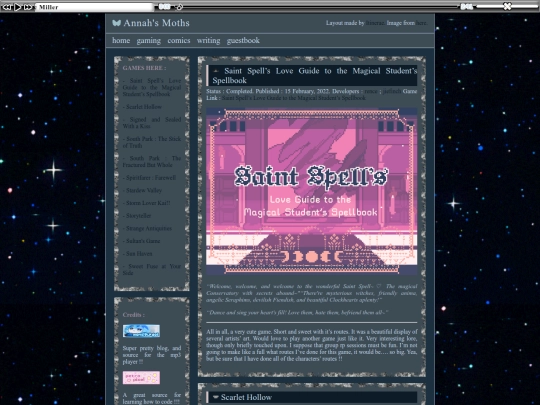
Task: Click the layout author link in header
Action: click(375, 23)
